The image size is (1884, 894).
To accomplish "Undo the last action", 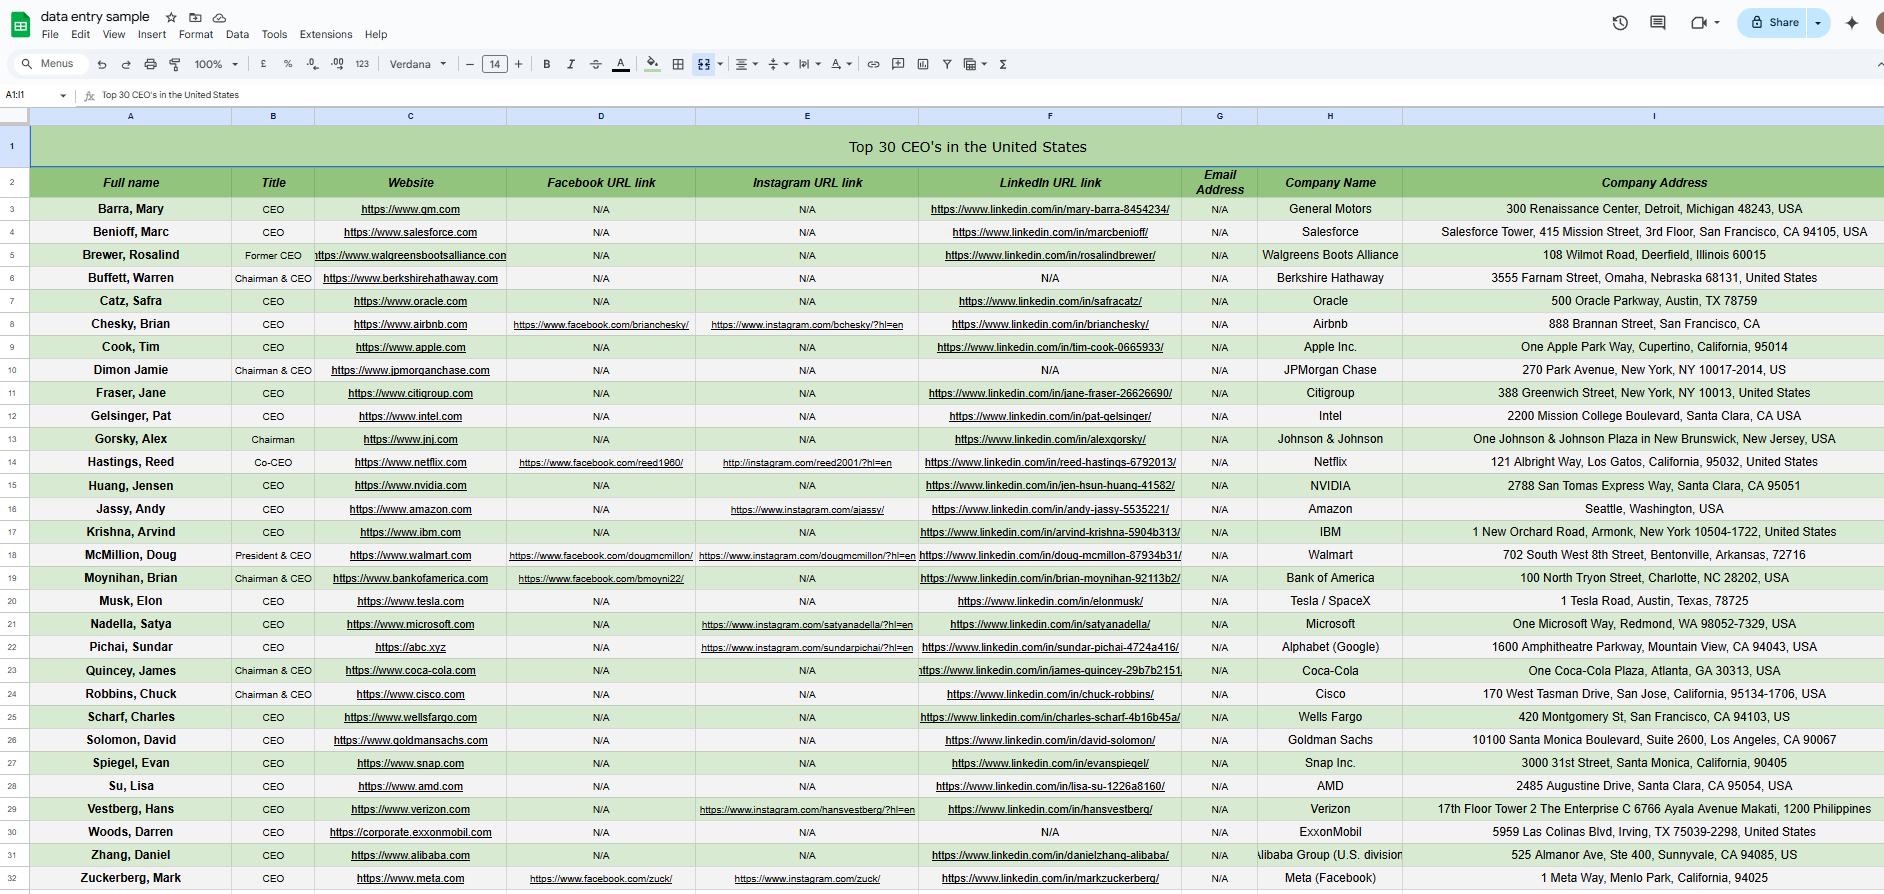I will pos(102,64).
